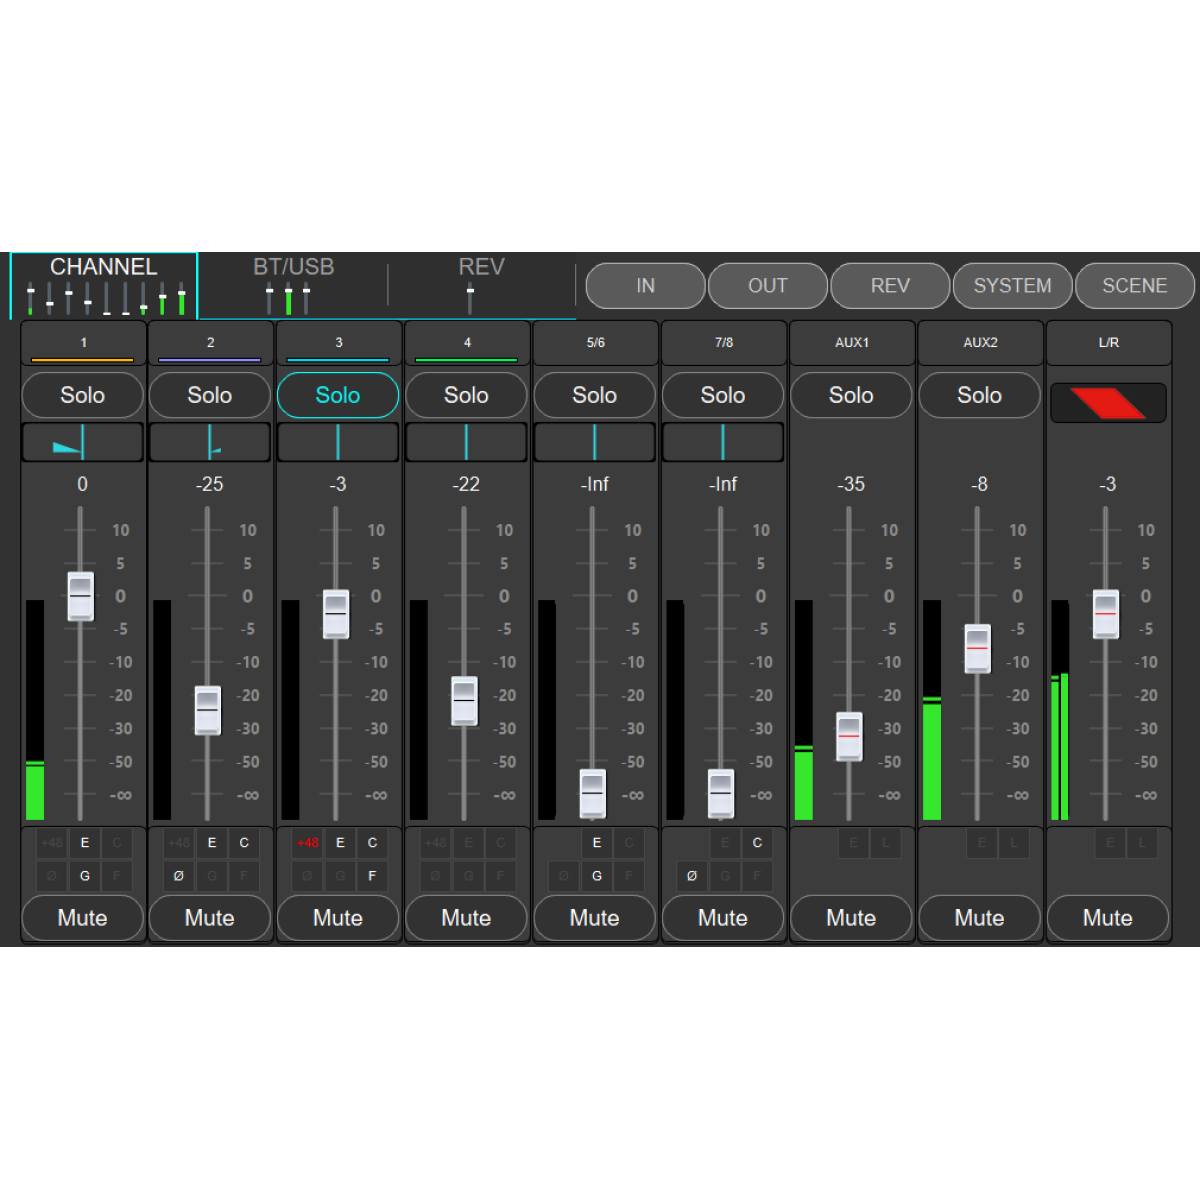Screen dimensions: 1200x1200
Task: Open the gate (G) on channel 5/6
Action: (x=596, y=876)
